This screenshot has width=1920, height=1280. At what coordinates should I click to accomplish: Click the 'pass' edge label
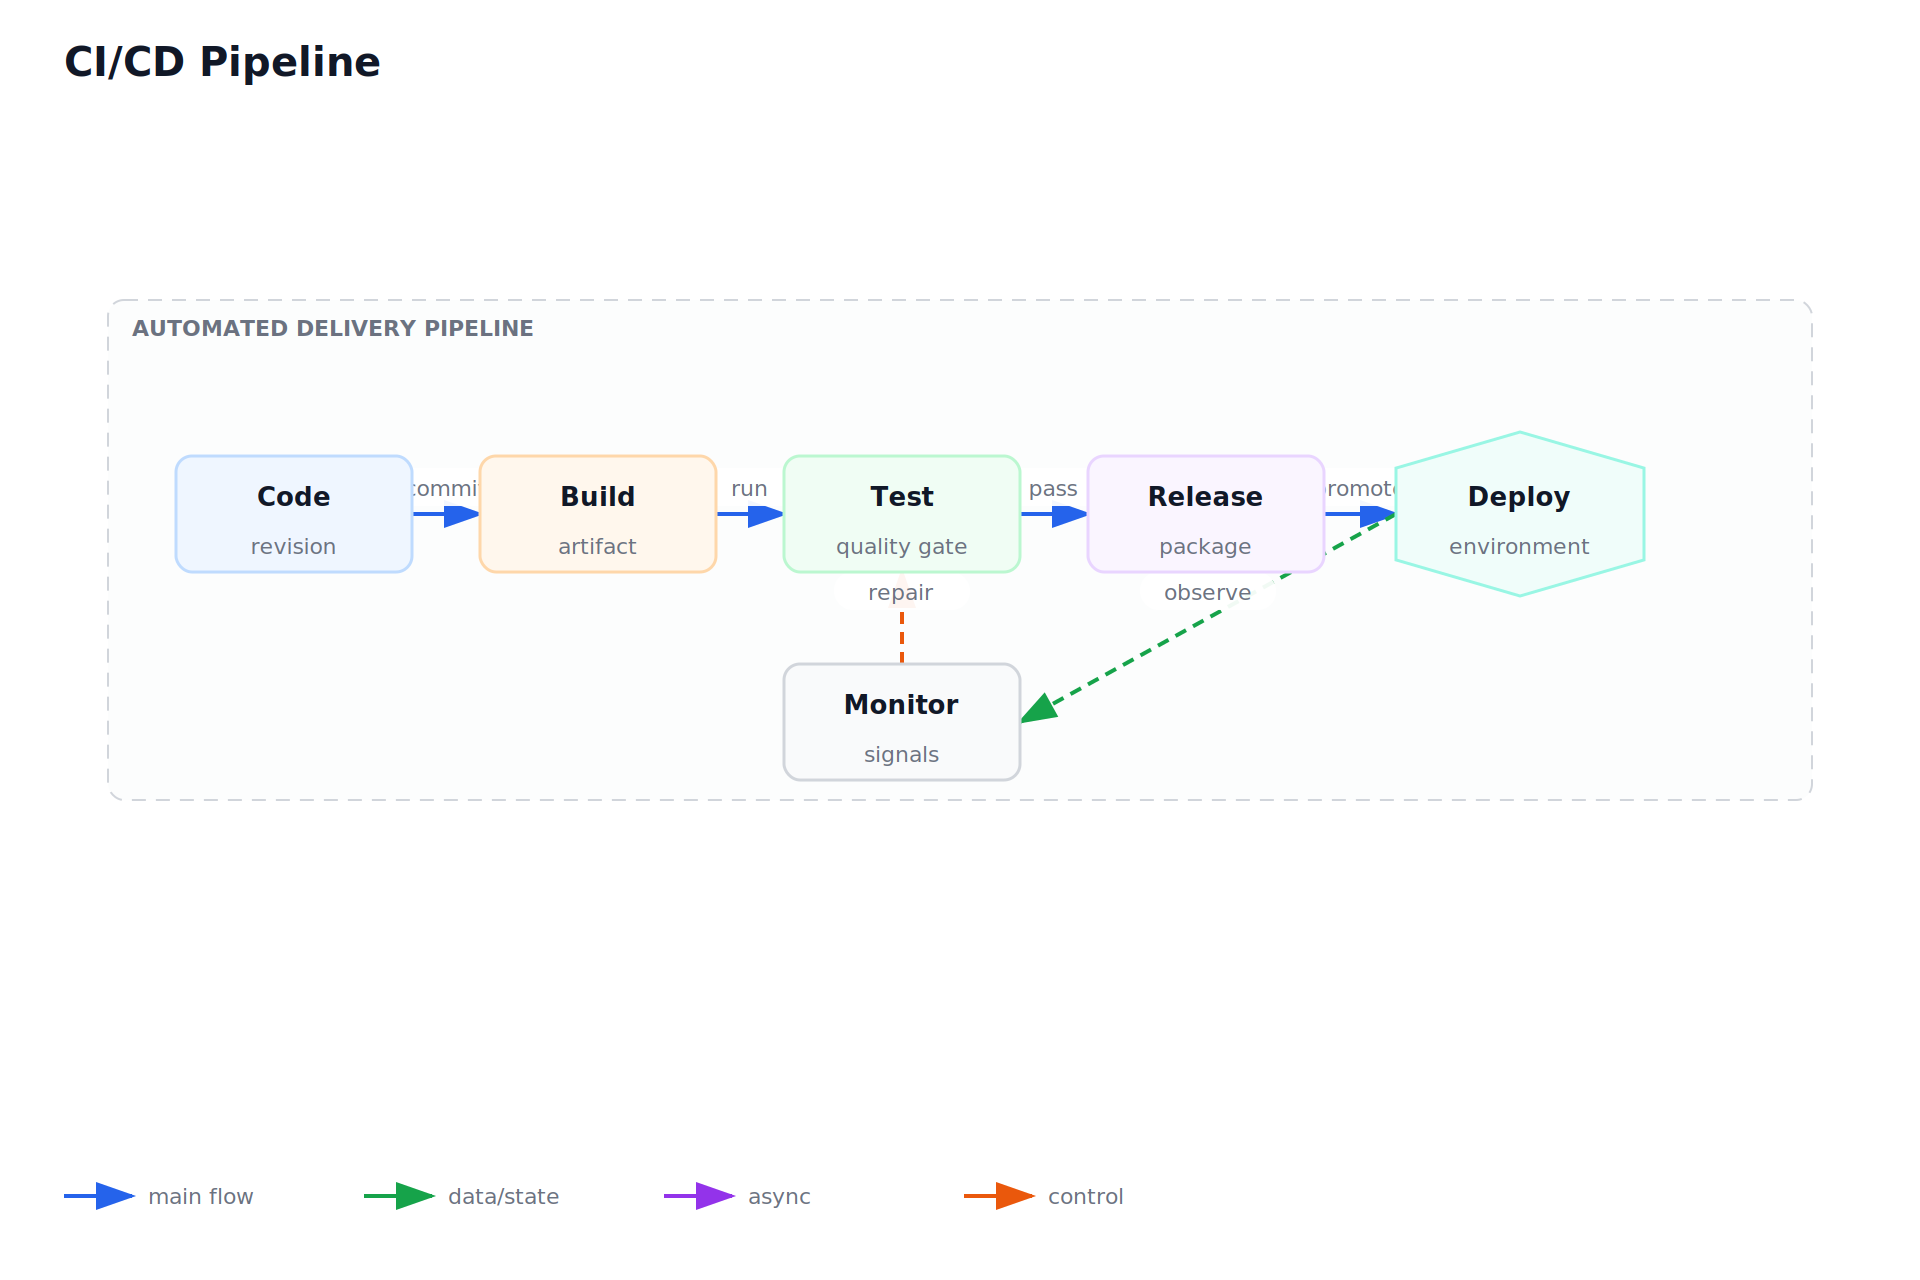click(x=1053, y=489)
